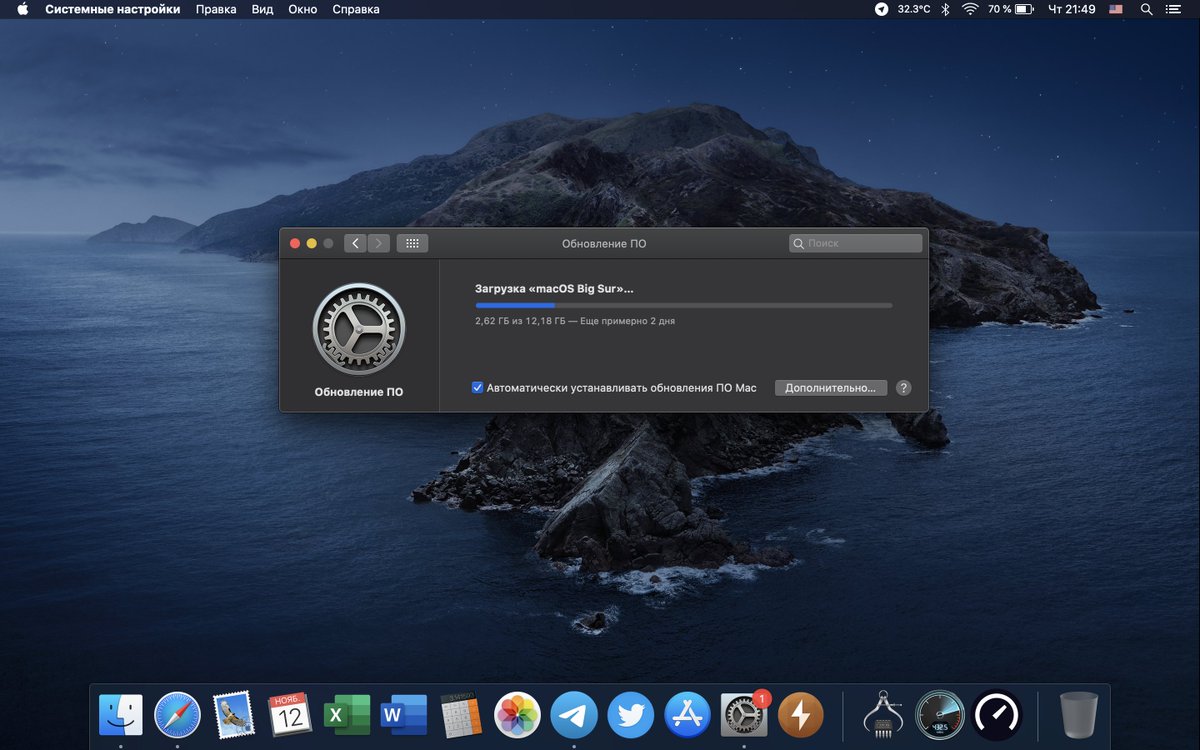Open the Photos app from the Dock
1200x750 pixels.
(517, 715)
